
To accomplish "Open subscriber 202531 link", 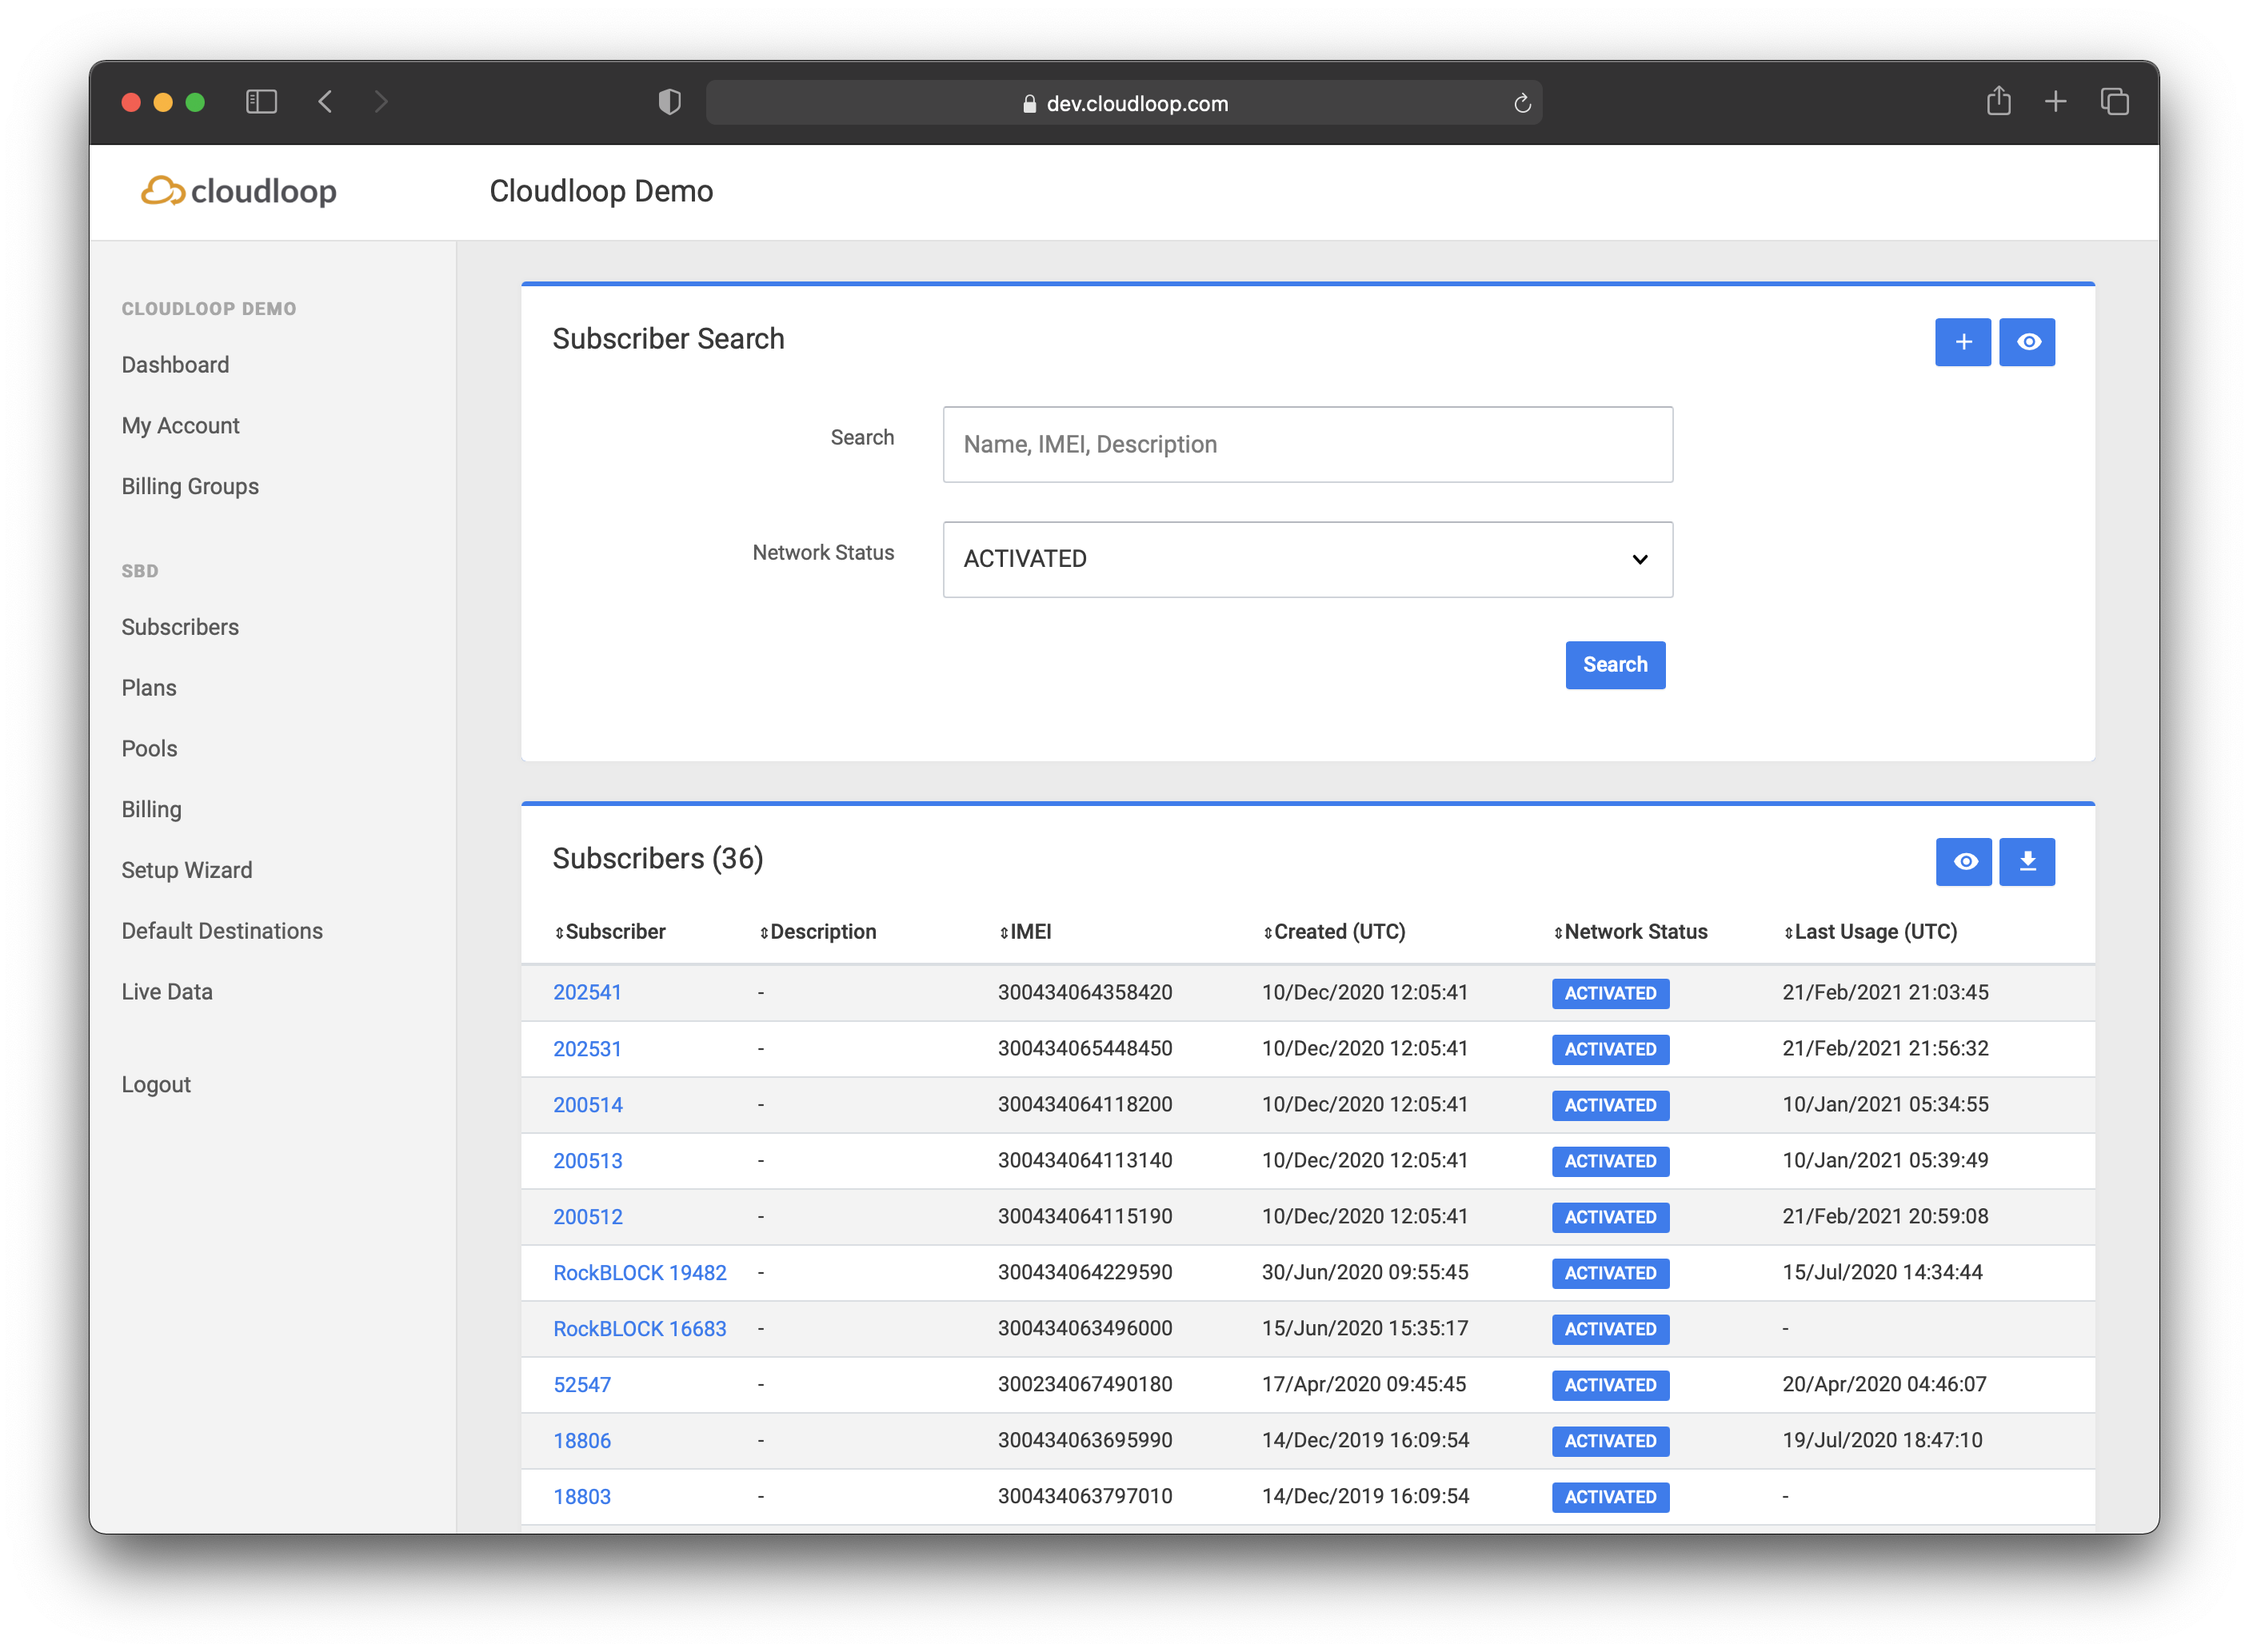I will click(587, 1049).
